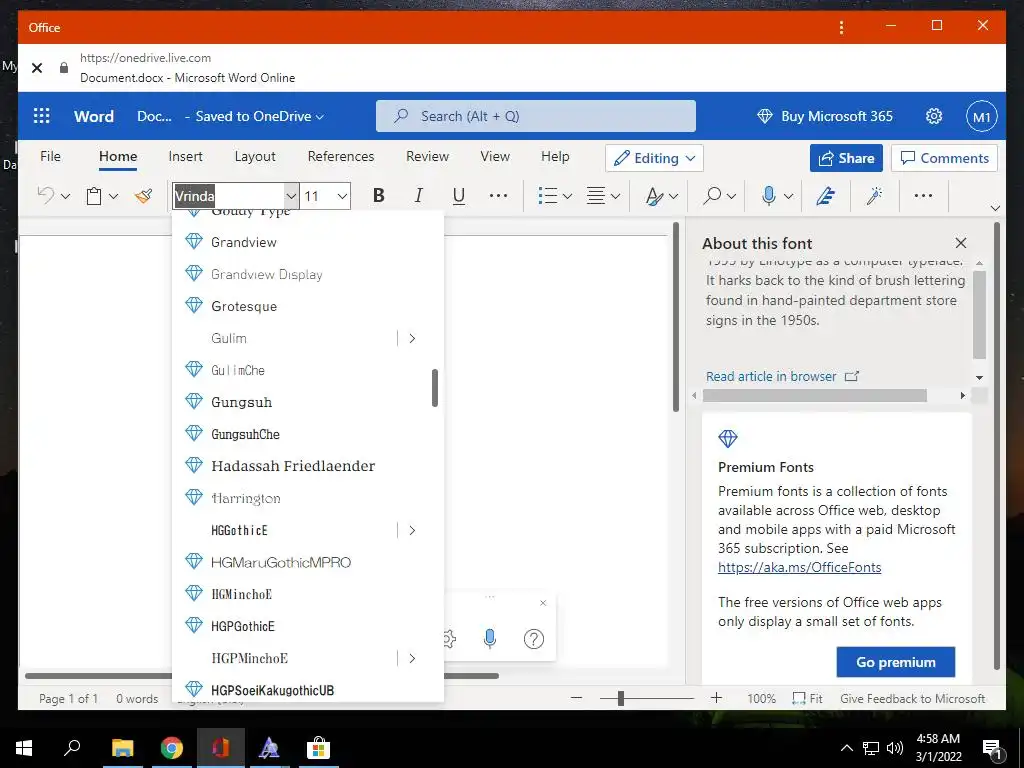
Task: Switch to the Layout tab
Action: (255, 157)
